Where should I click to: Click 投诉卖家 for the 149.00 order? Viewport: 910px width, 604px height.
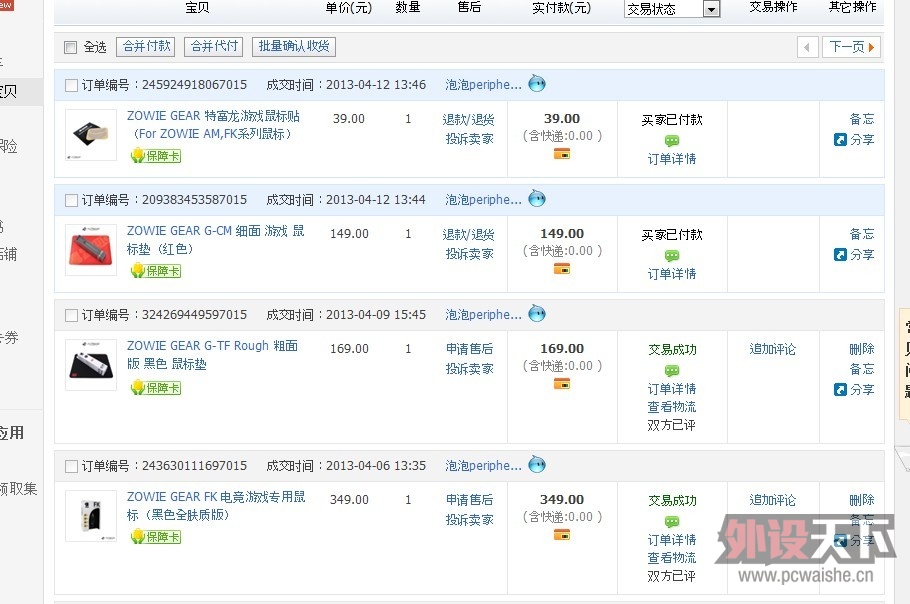pos(470,254)
